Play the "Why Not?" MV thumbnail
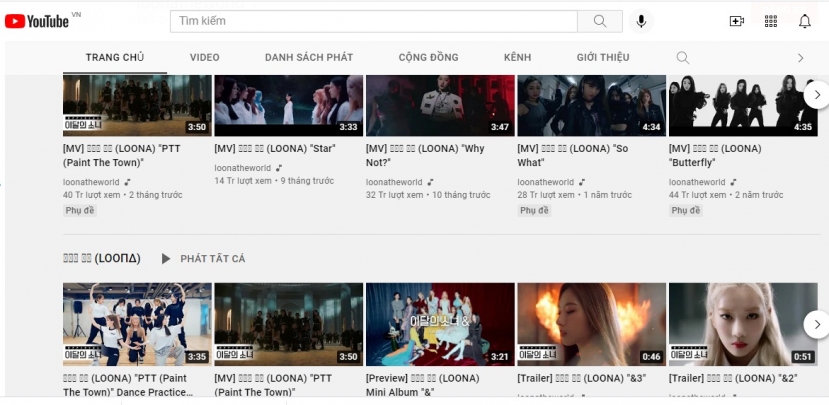 [x=440, y=106]
